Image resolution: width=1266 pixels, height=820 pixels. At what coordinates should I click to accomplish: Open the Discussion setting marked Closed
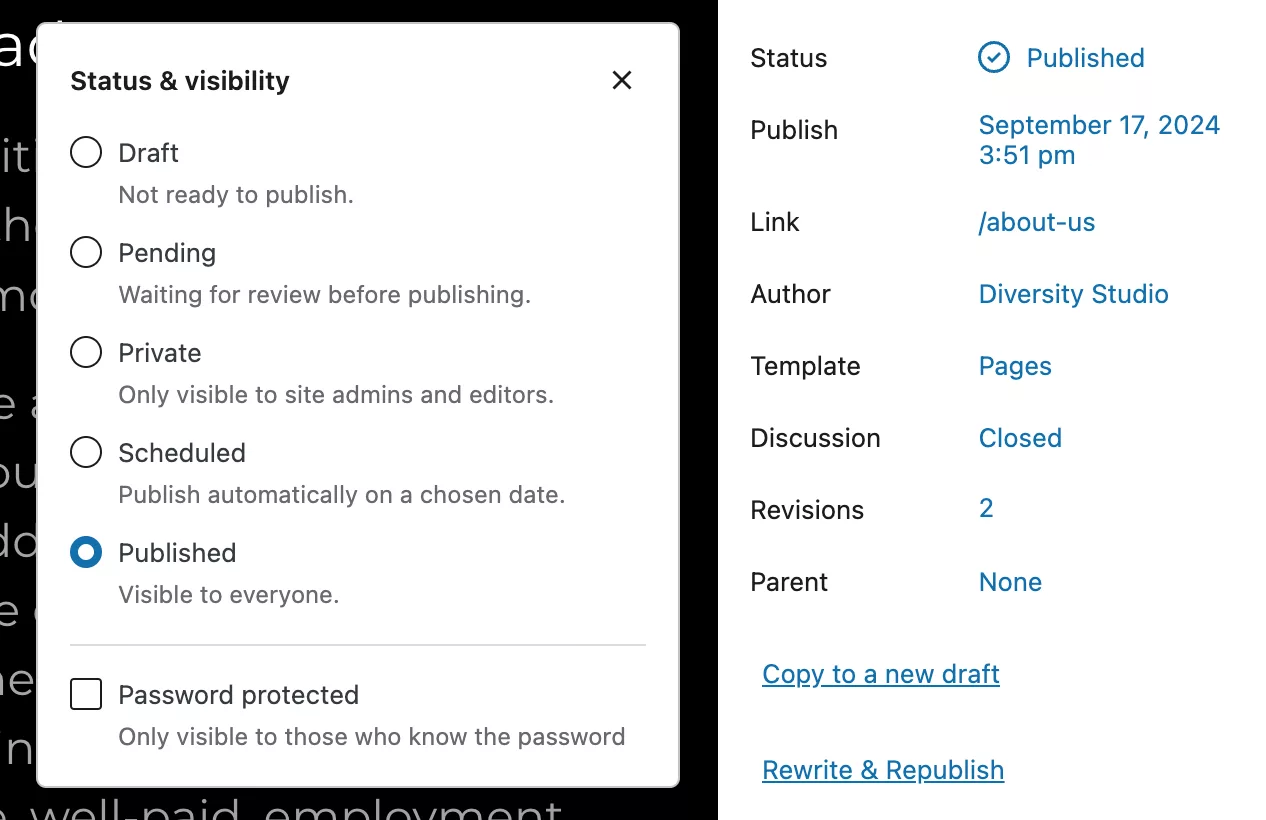pos(1019,438)
